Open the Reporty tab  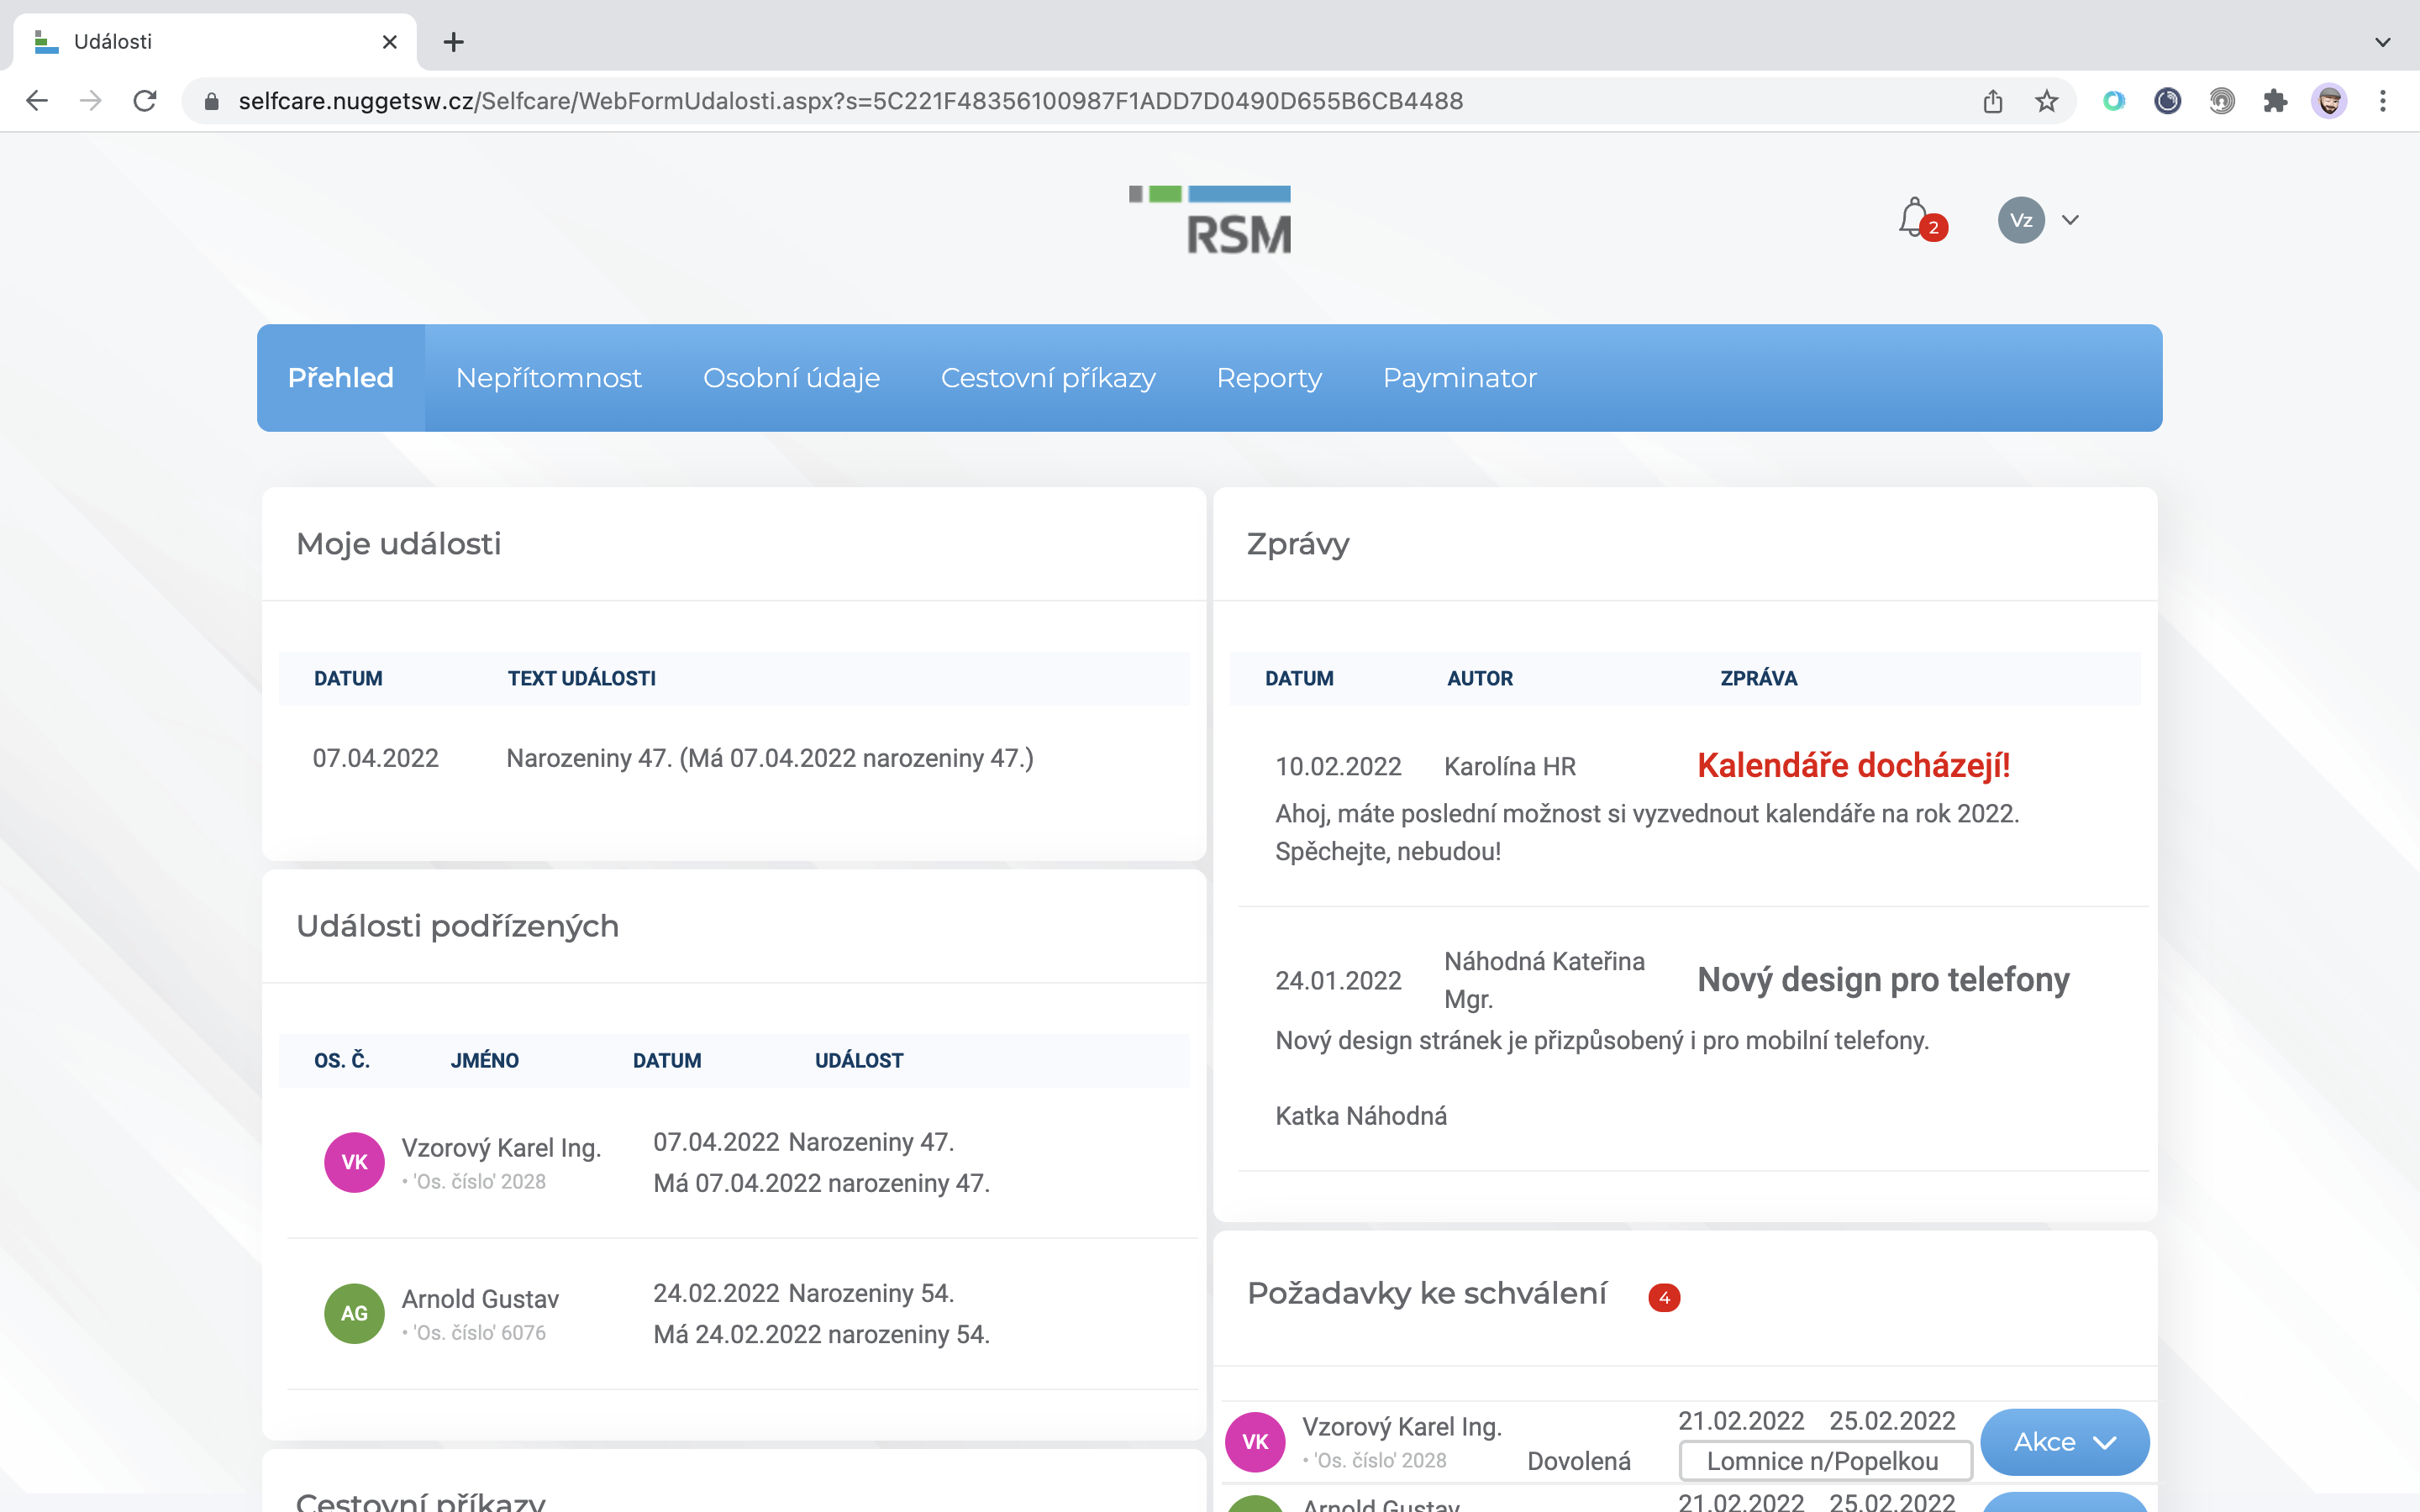[1269, 378]
